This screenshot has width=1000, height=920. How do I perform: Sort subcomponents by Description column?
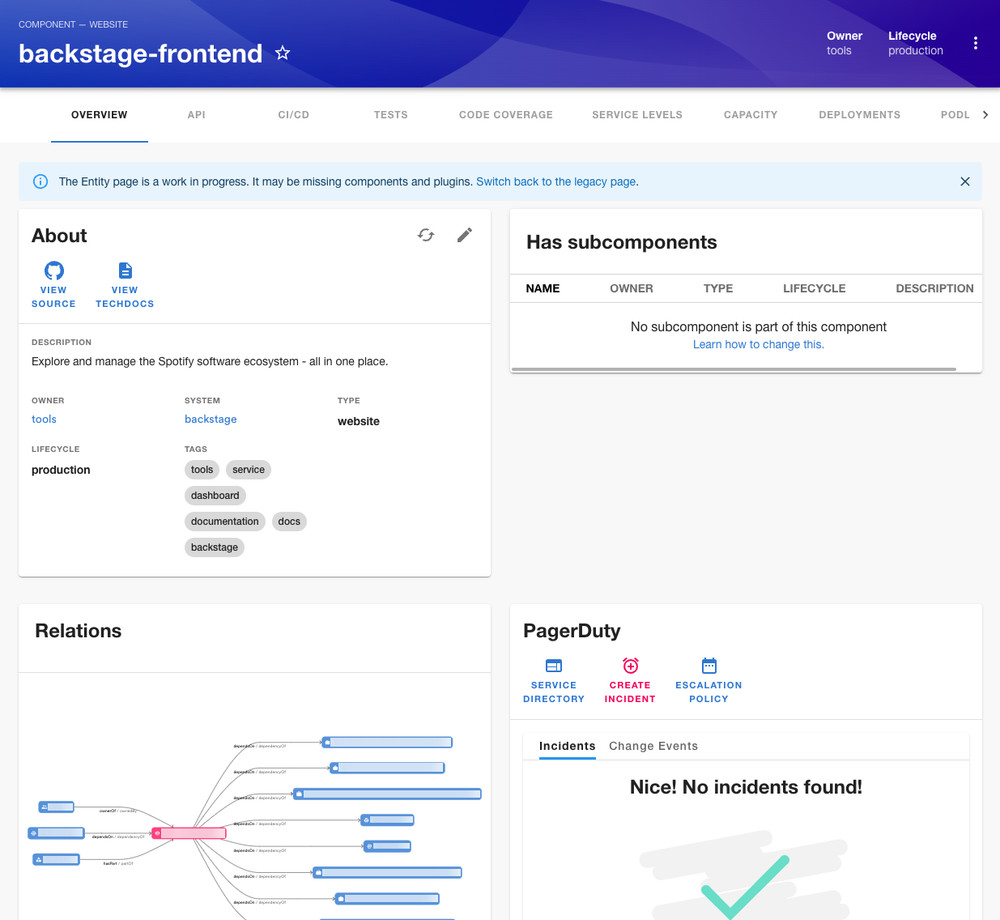(934, 288)
